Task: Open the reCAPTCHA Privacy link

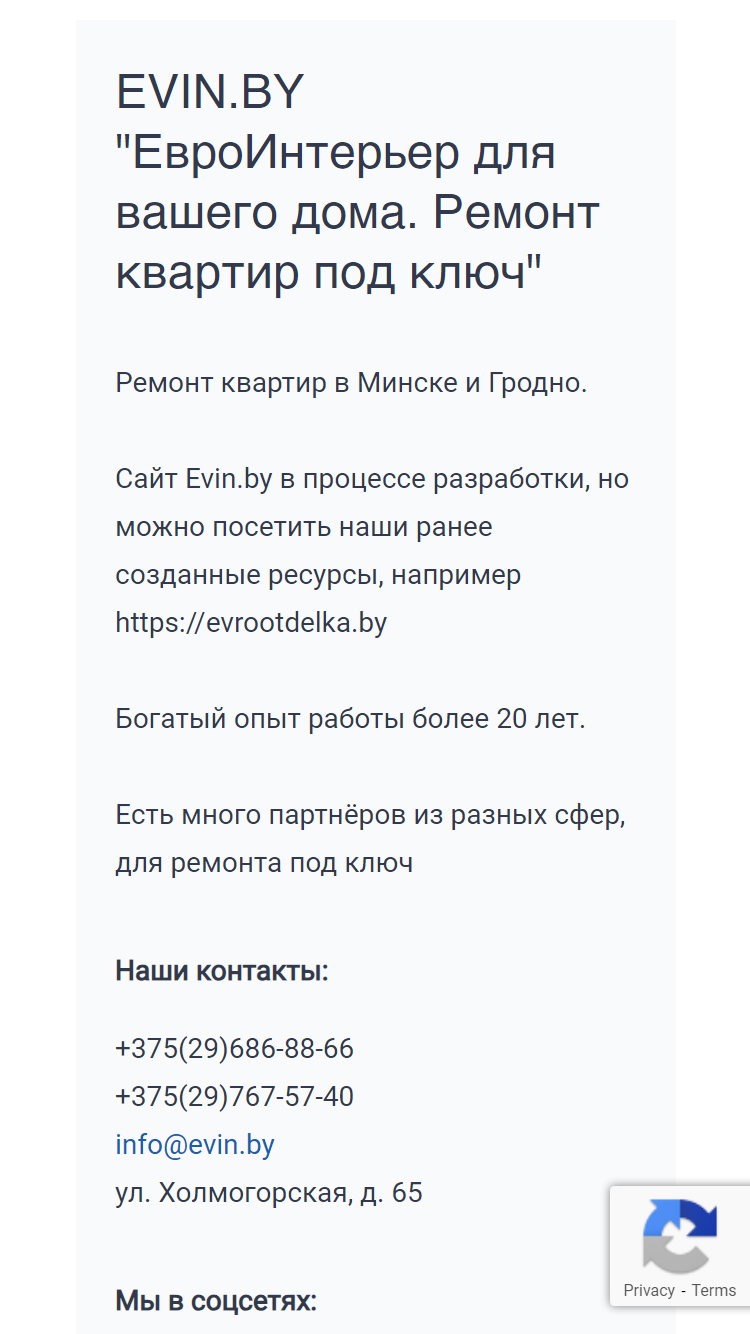Action: coord(649,1290)
